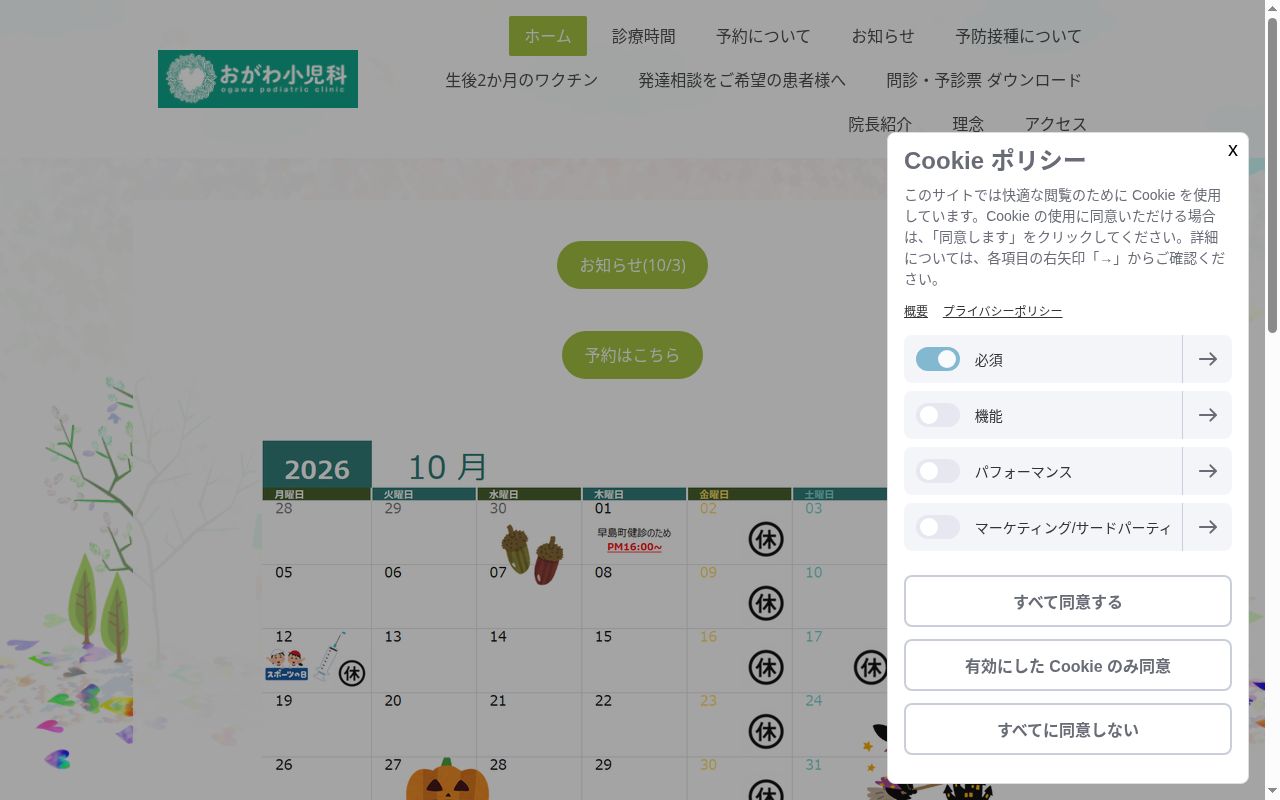Screen dimensions: 1280x800
Task: Select 生後2か月のワクチン in navigation
Action: pos(522,80)
